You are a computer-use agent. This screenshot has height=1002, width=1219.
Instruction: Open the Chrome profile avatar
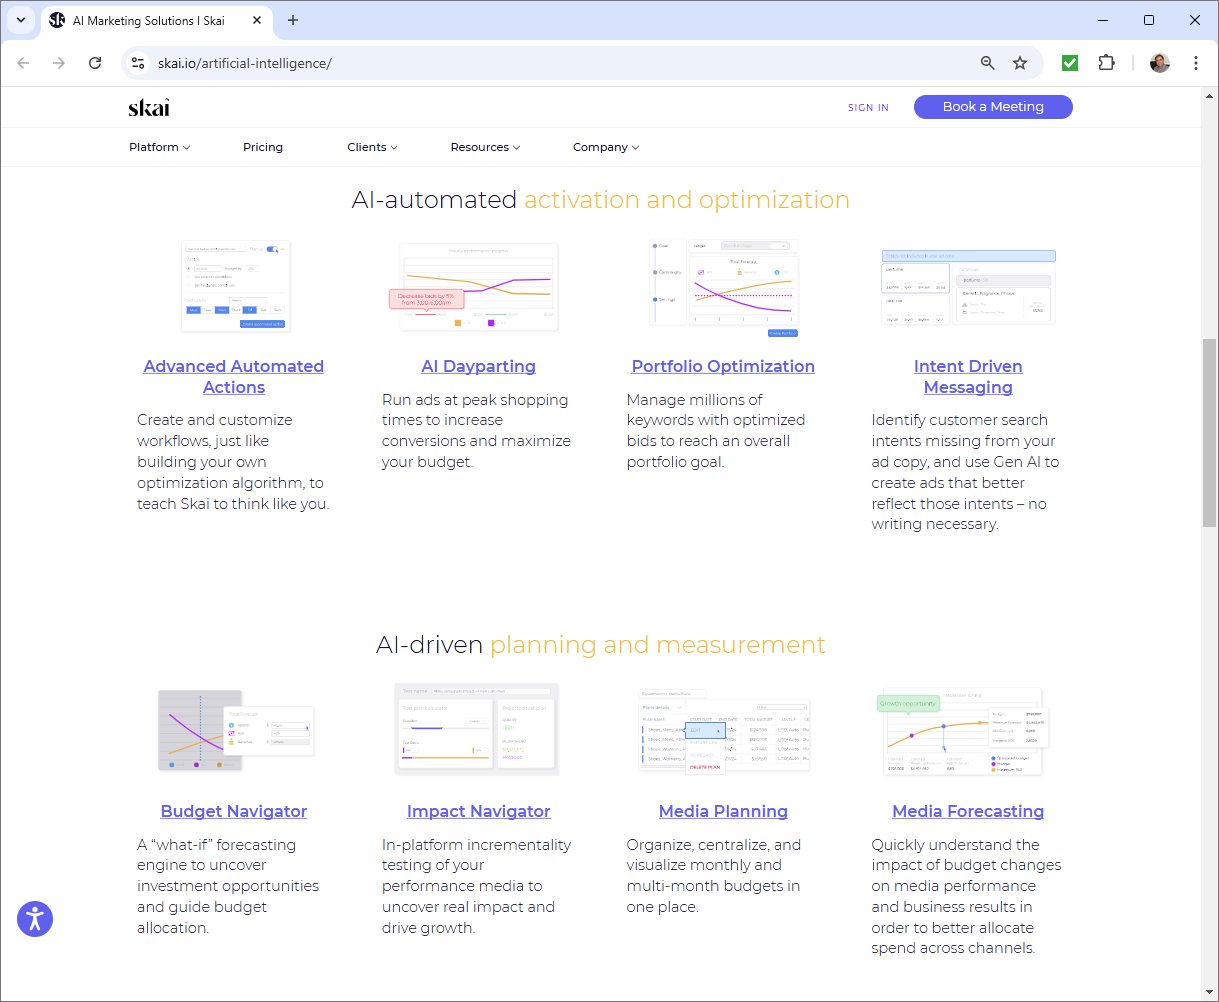point(1159,63)
